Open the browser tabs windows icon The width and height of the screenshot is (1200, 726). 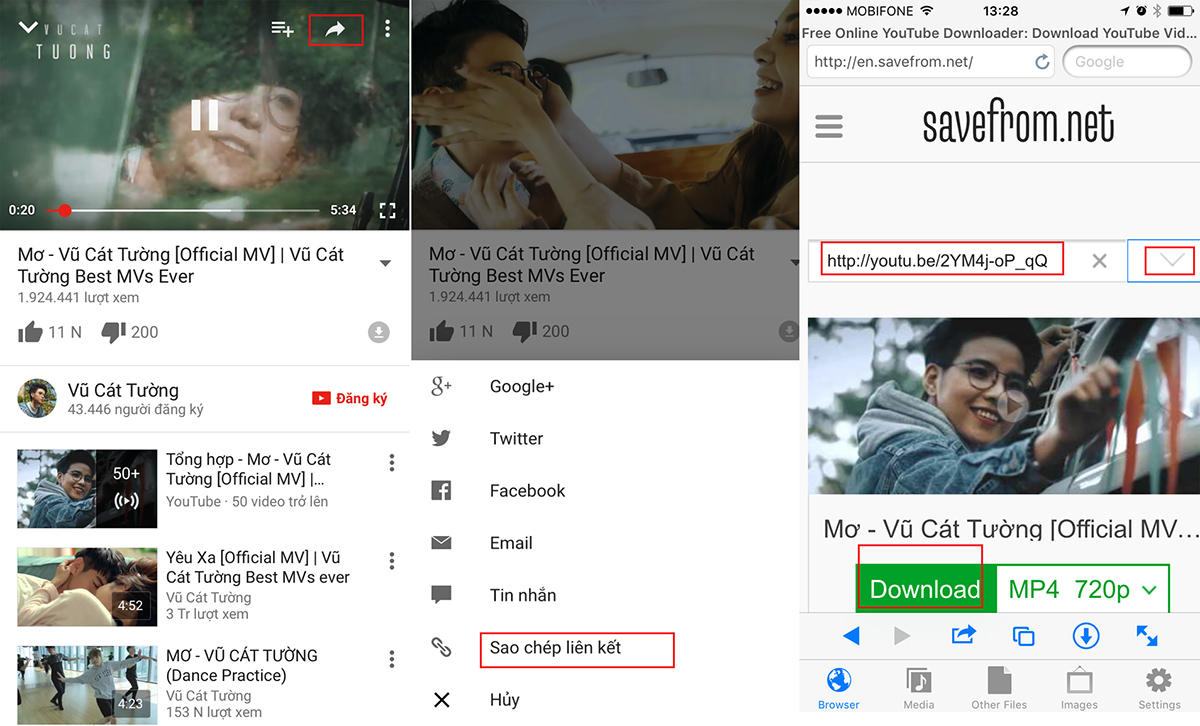1023,636
